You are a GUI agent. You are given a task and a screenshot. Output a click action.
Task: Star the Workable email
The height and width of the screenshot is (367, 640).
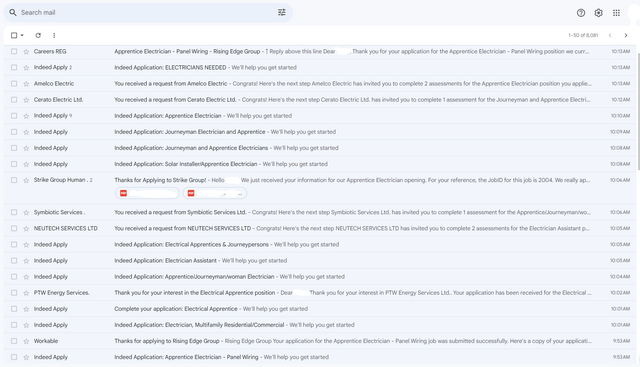[x=26, y=341]
